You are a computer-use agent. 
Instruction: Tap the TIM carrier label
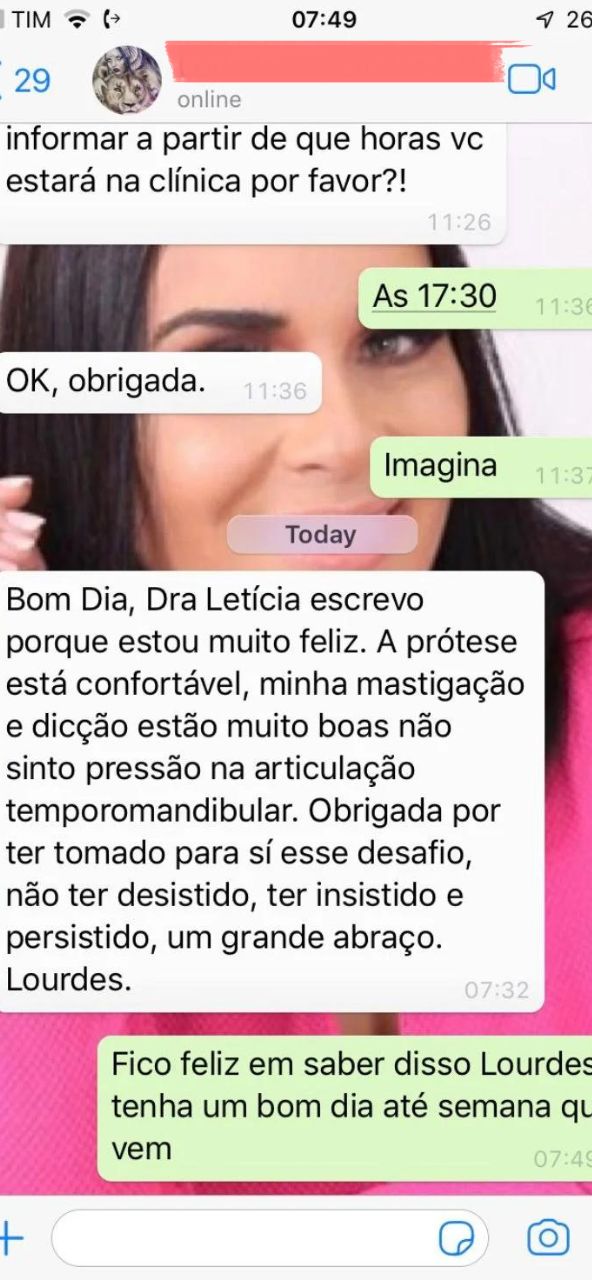31,19
